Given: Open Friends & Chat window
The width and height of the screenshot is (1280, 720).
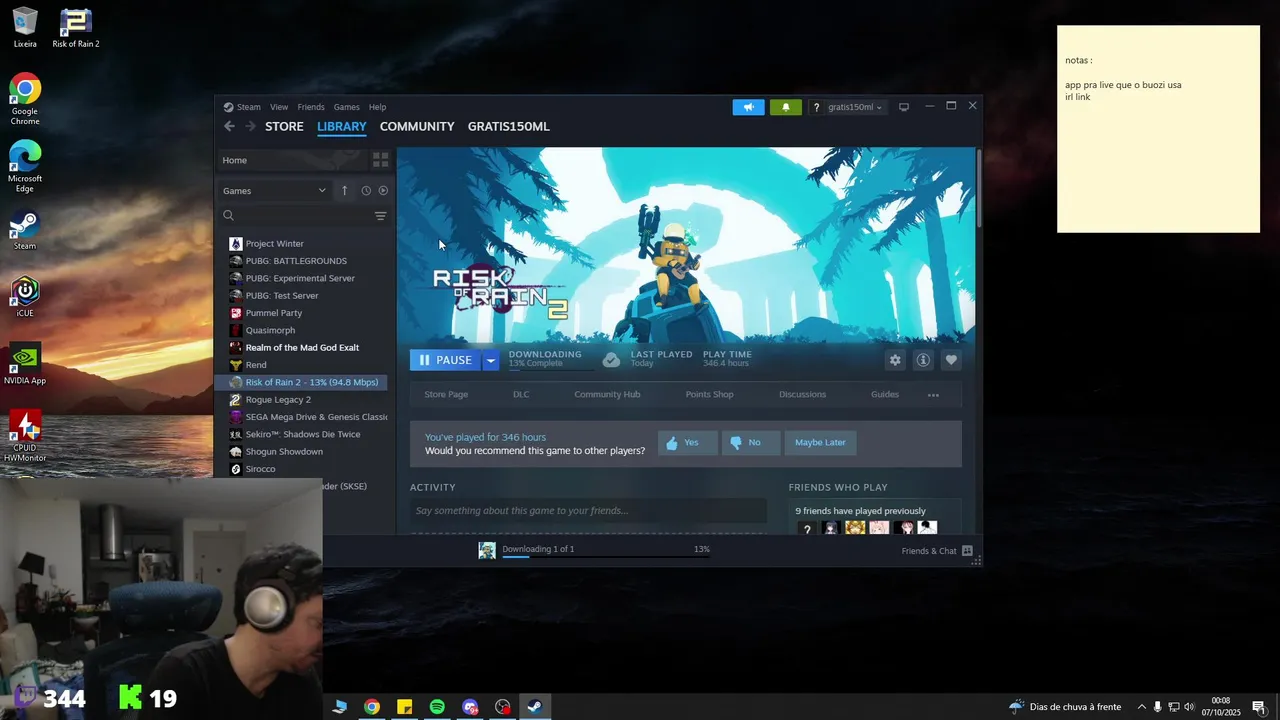Looking at the screenshot, I should click(x=937, y=551).
